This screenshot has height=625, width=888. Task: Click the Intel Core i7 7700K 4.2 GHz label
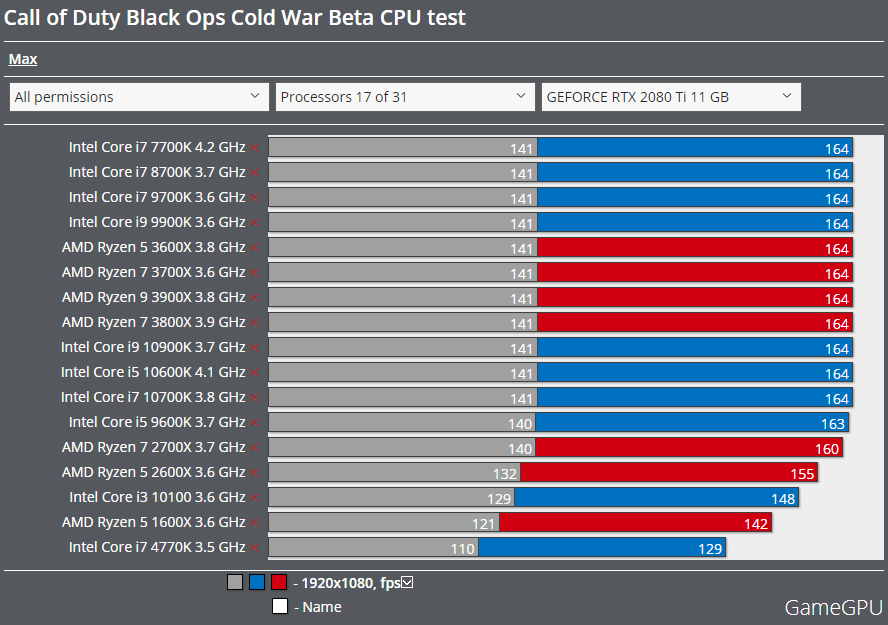[157, 147]
